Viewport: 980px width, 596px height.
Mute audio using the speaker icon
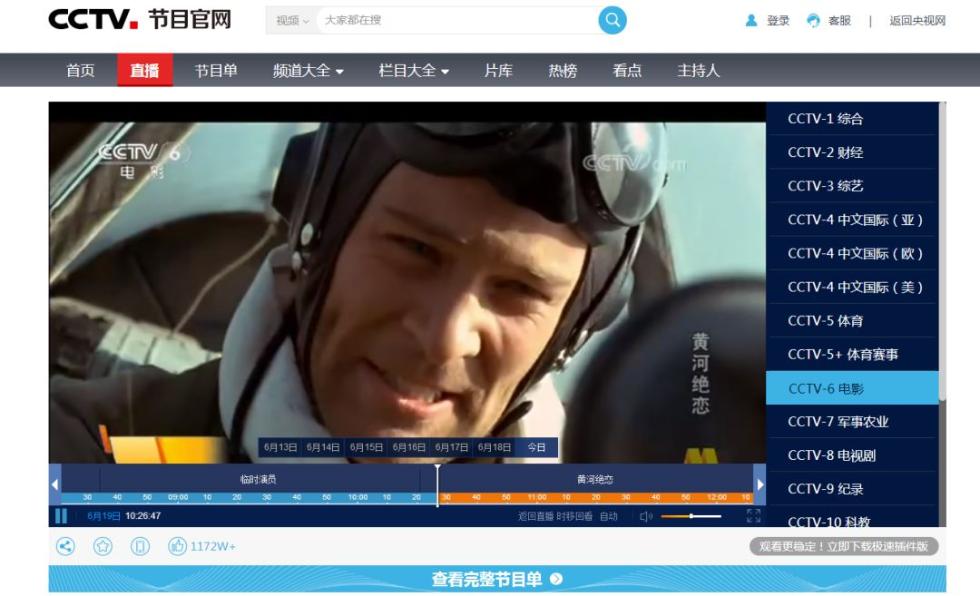point(645,517)
